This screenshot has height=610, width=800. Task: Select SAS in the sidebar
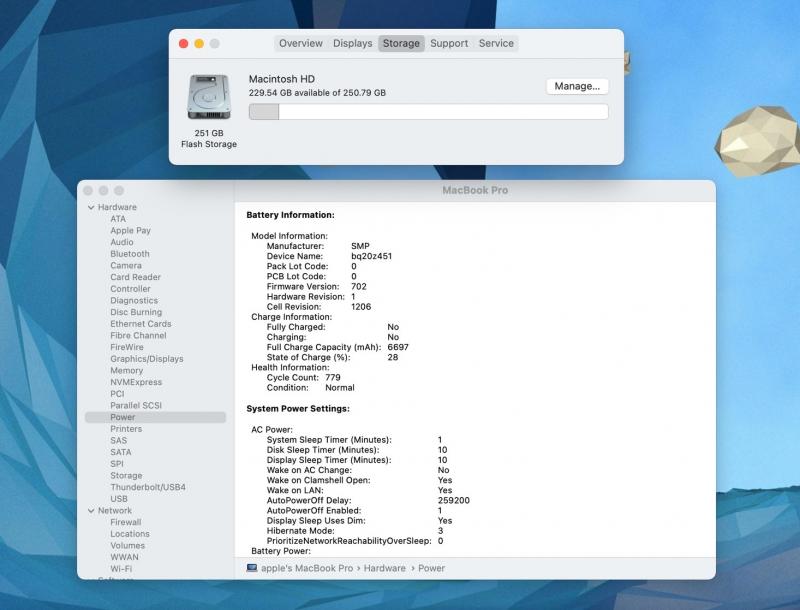point(118,441)
